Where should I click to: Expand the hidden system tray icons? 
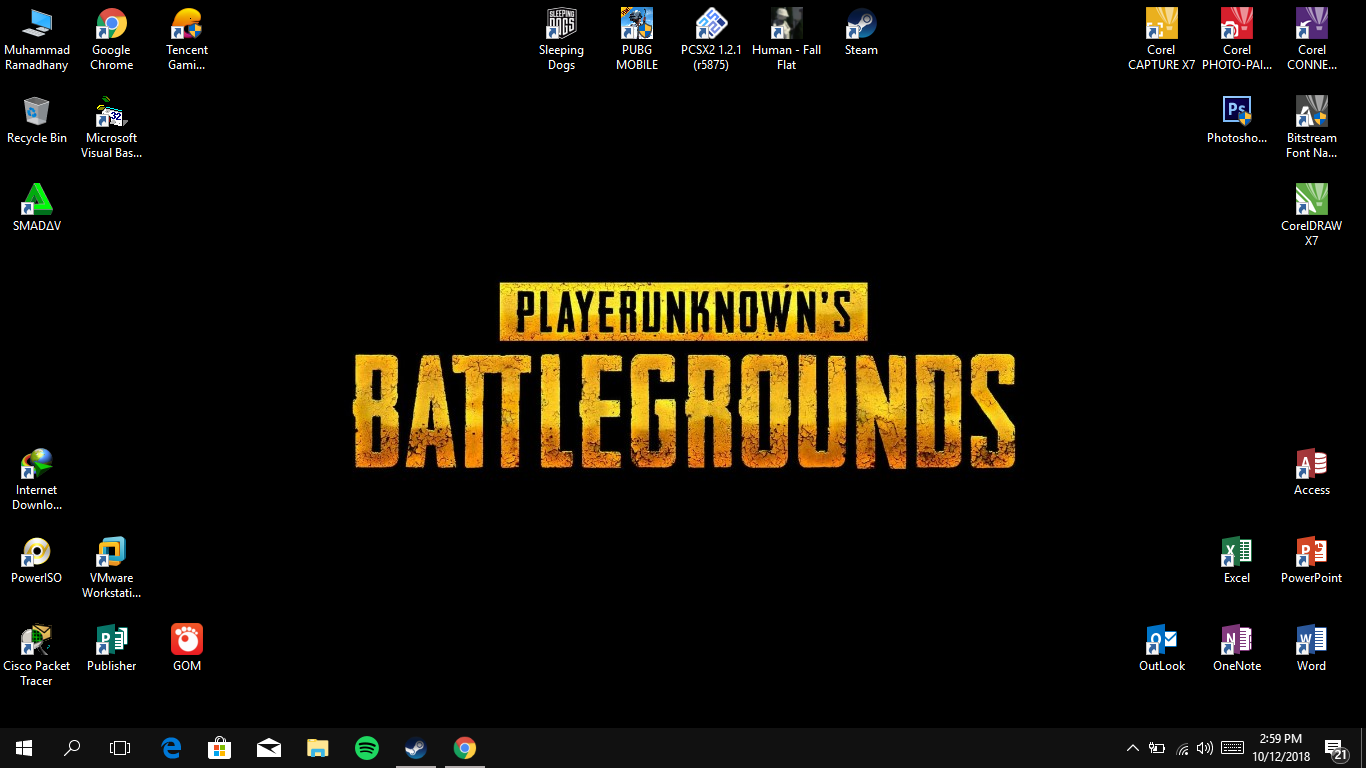pos(1132,748)
